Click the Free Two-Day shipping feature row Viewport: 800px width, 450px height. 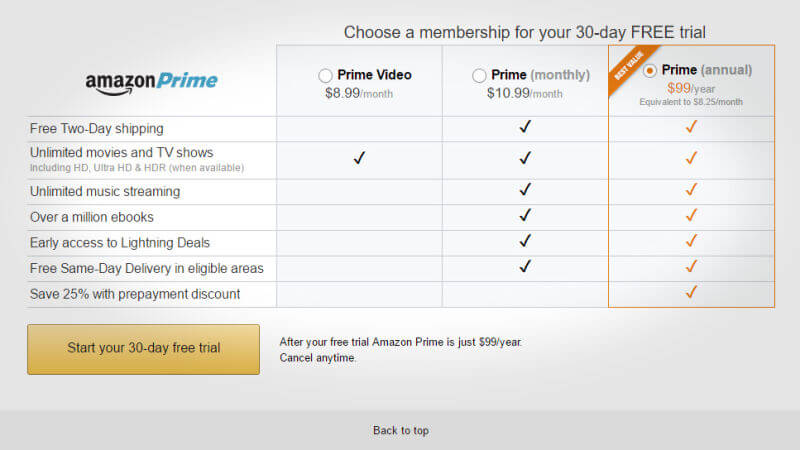click(97, 129)
